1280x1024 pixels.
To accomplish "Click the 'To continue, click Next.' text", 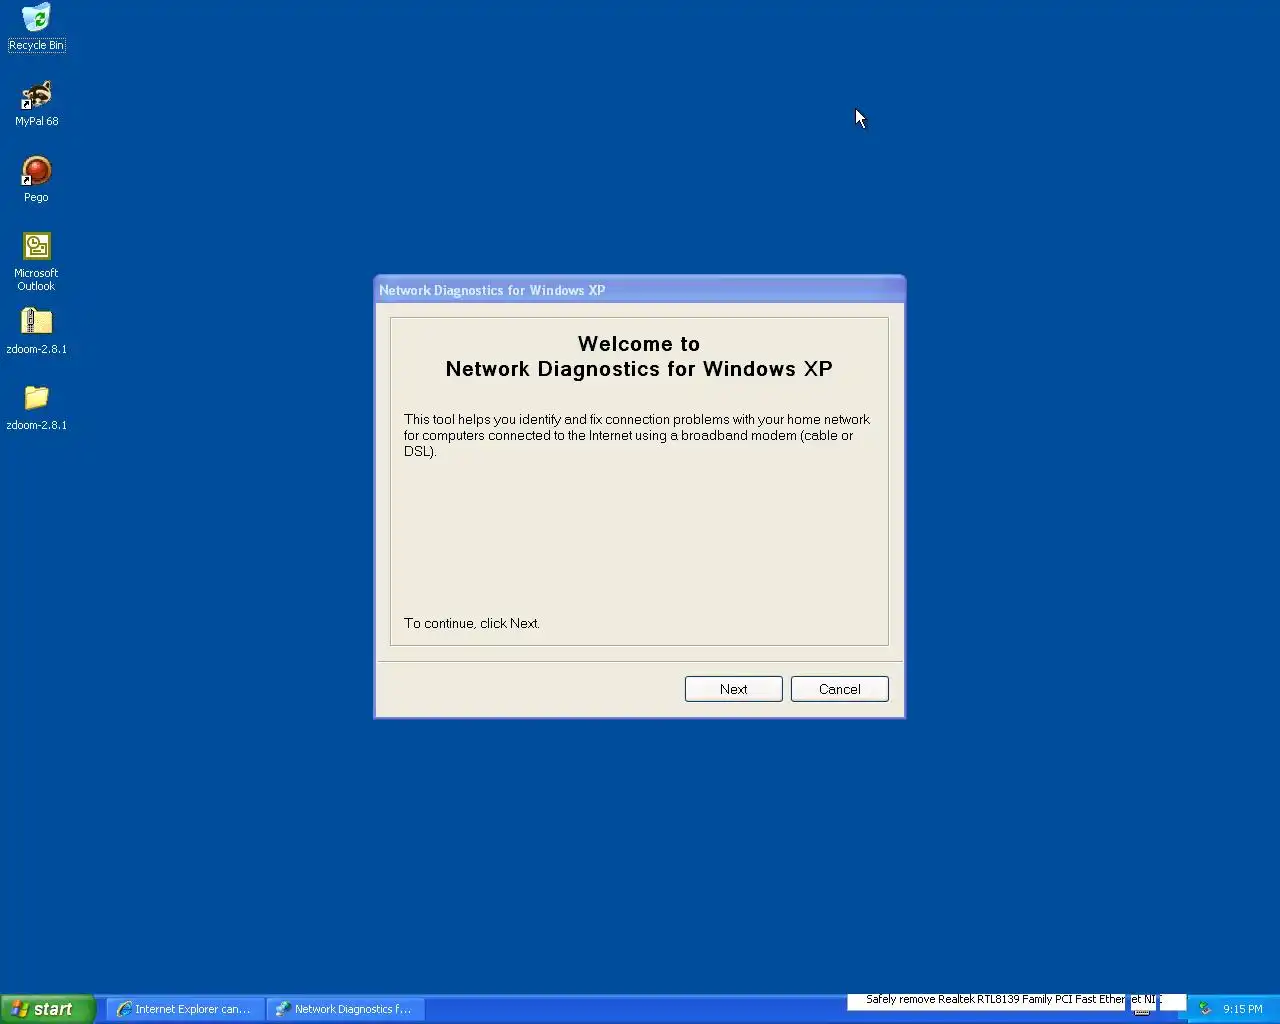I will pos(472,623).
